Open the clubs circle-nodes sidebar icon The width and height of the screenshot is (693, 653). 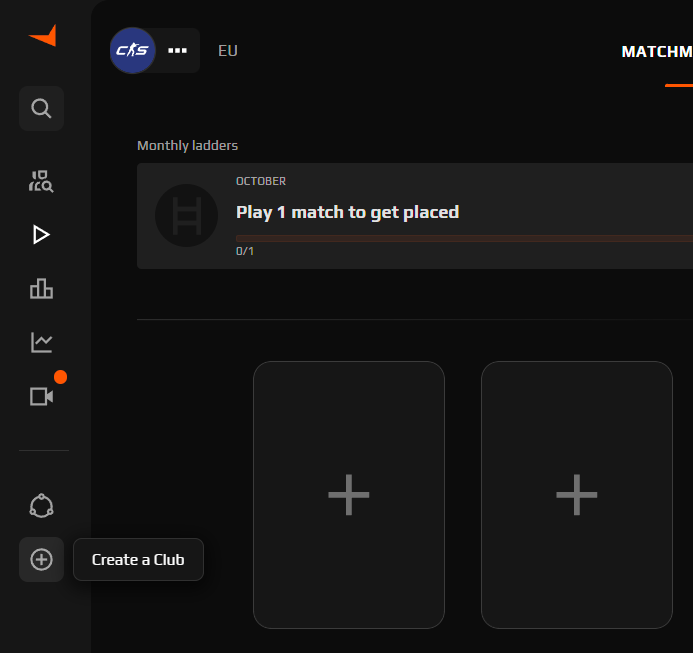pyautogui.click(x=42, y=506)
